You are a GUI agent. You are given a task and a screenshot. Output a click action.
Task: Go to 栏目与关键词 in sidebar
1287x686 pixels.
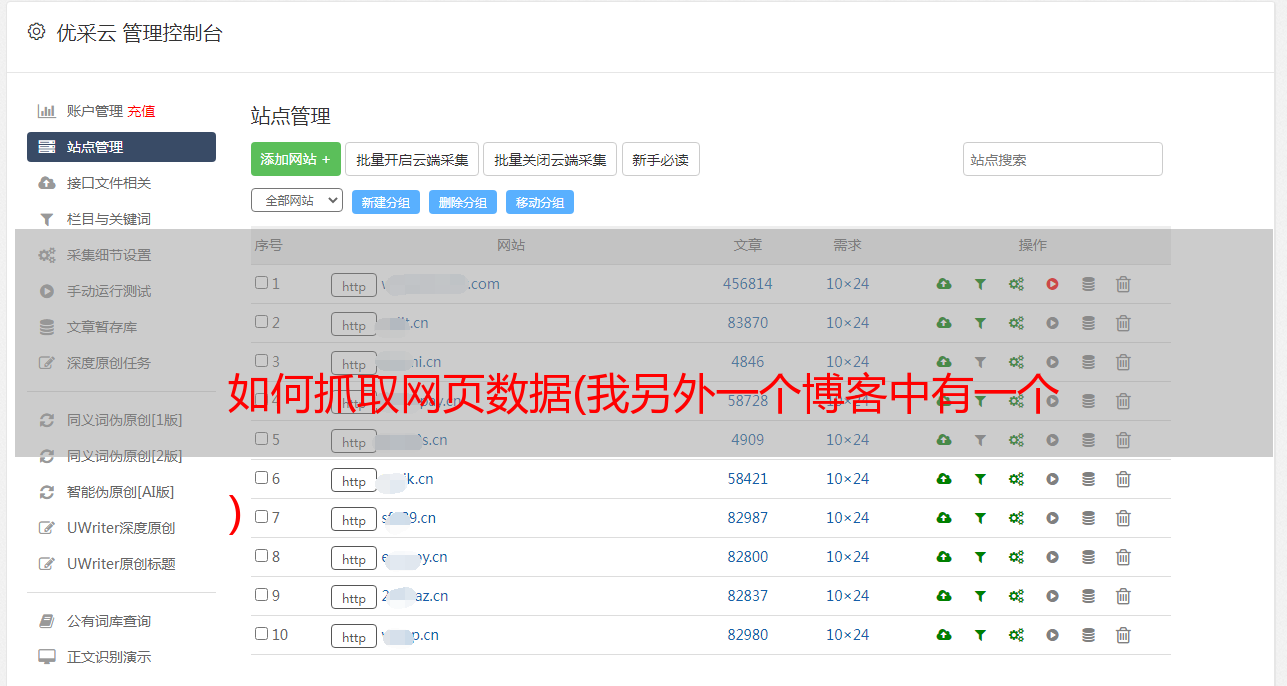coord(109,219)
